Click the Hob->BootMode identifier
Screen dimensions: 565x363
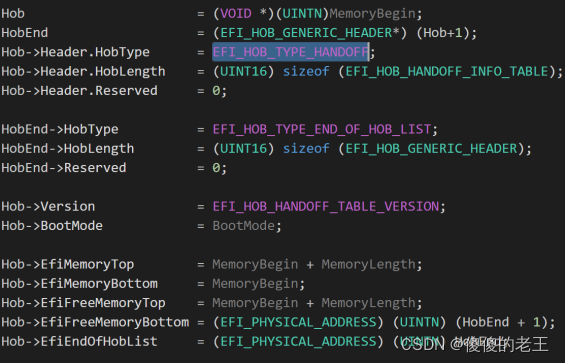coord(52,226)
